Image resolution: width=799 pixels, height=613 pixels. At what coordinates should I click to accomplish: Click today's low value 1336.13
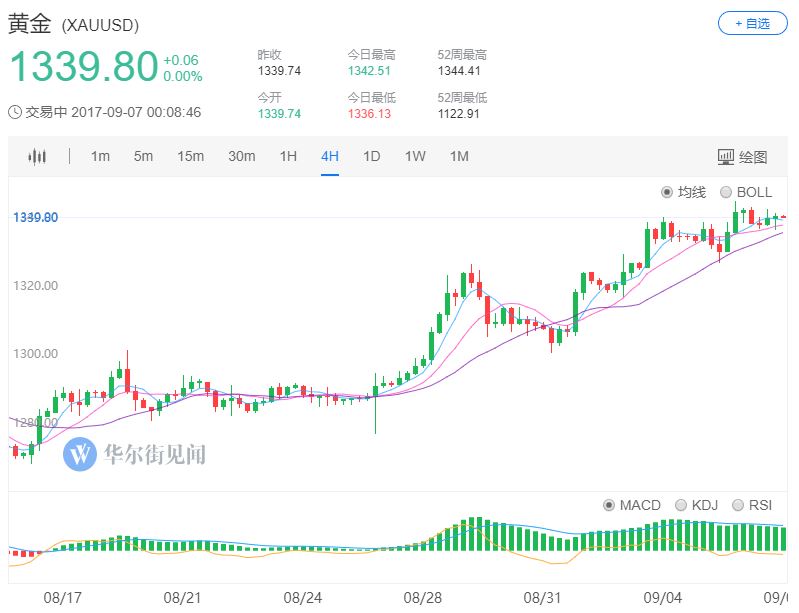click(x=369, y=114)
